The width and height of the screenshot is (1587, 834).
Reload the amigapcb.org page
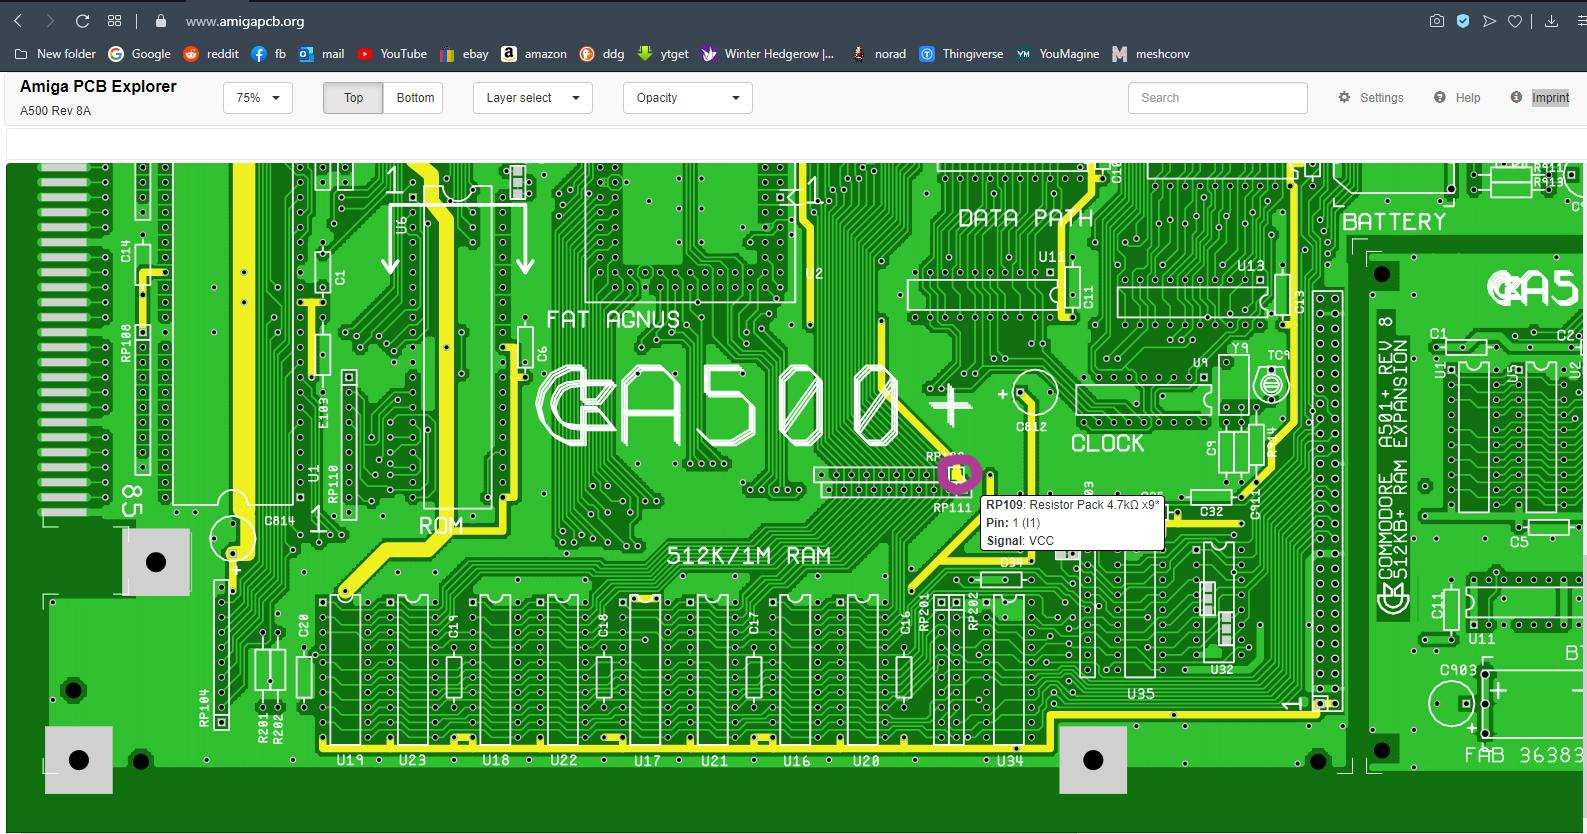point(83,21)
